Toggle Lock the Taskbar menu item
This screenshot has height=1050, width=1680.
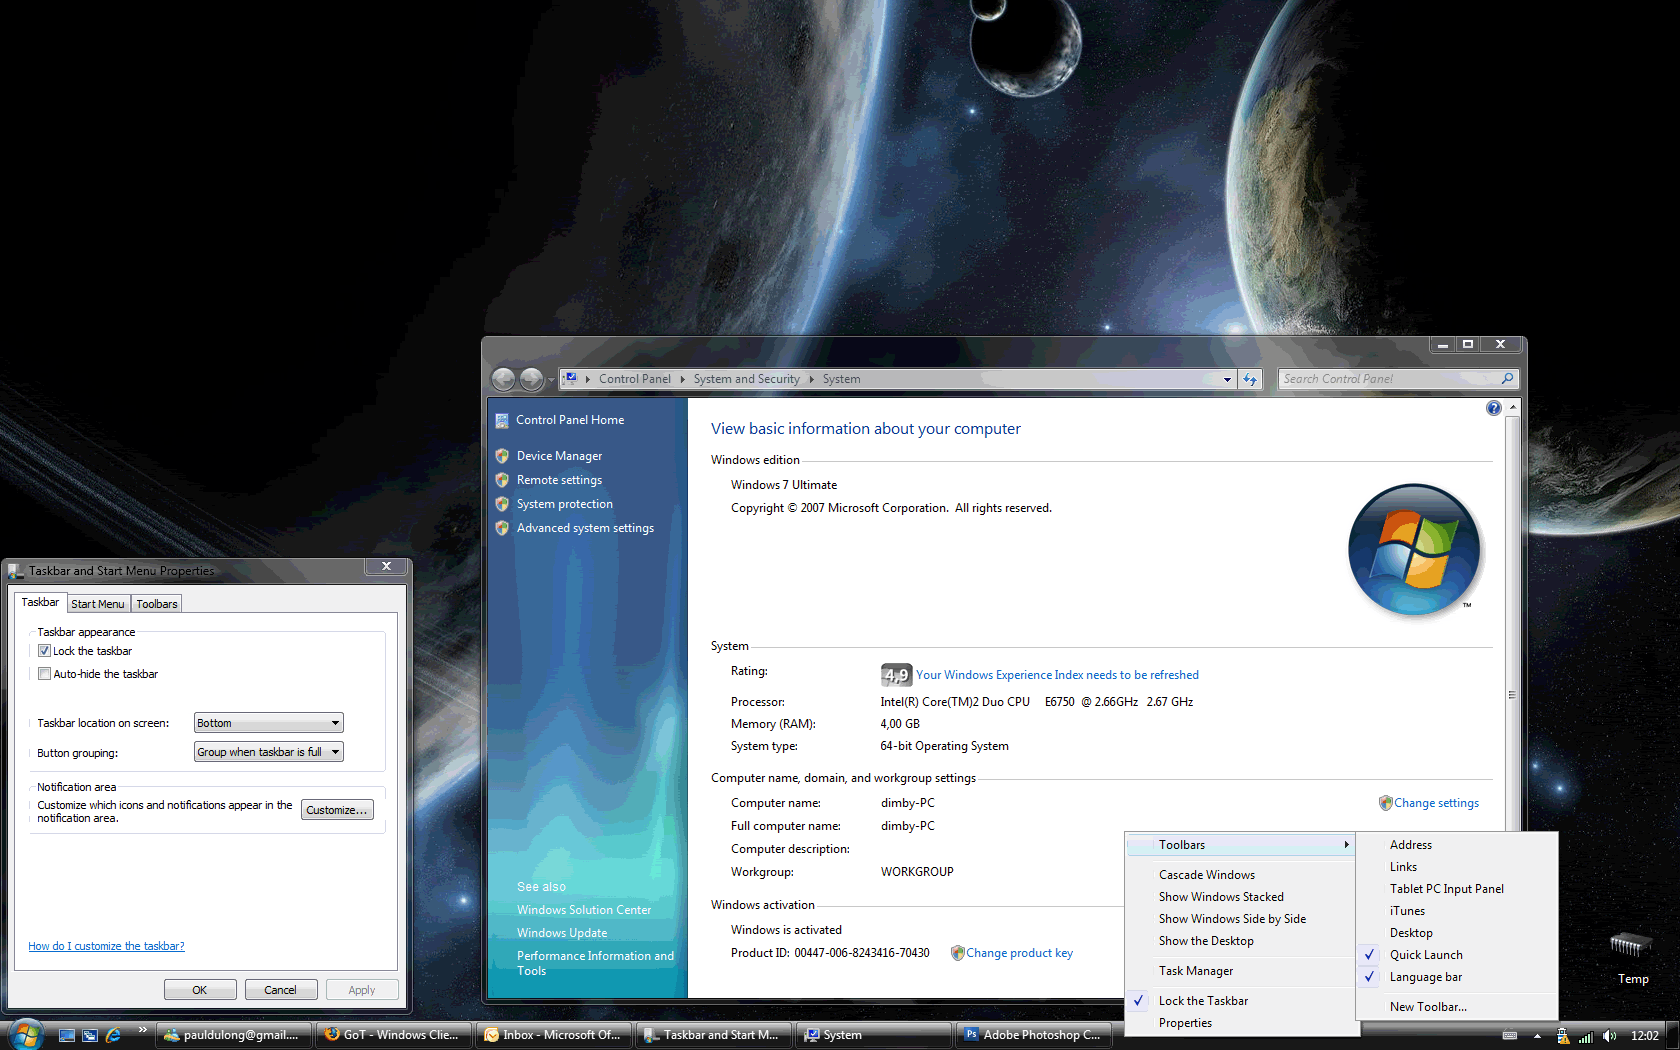1240,1001
